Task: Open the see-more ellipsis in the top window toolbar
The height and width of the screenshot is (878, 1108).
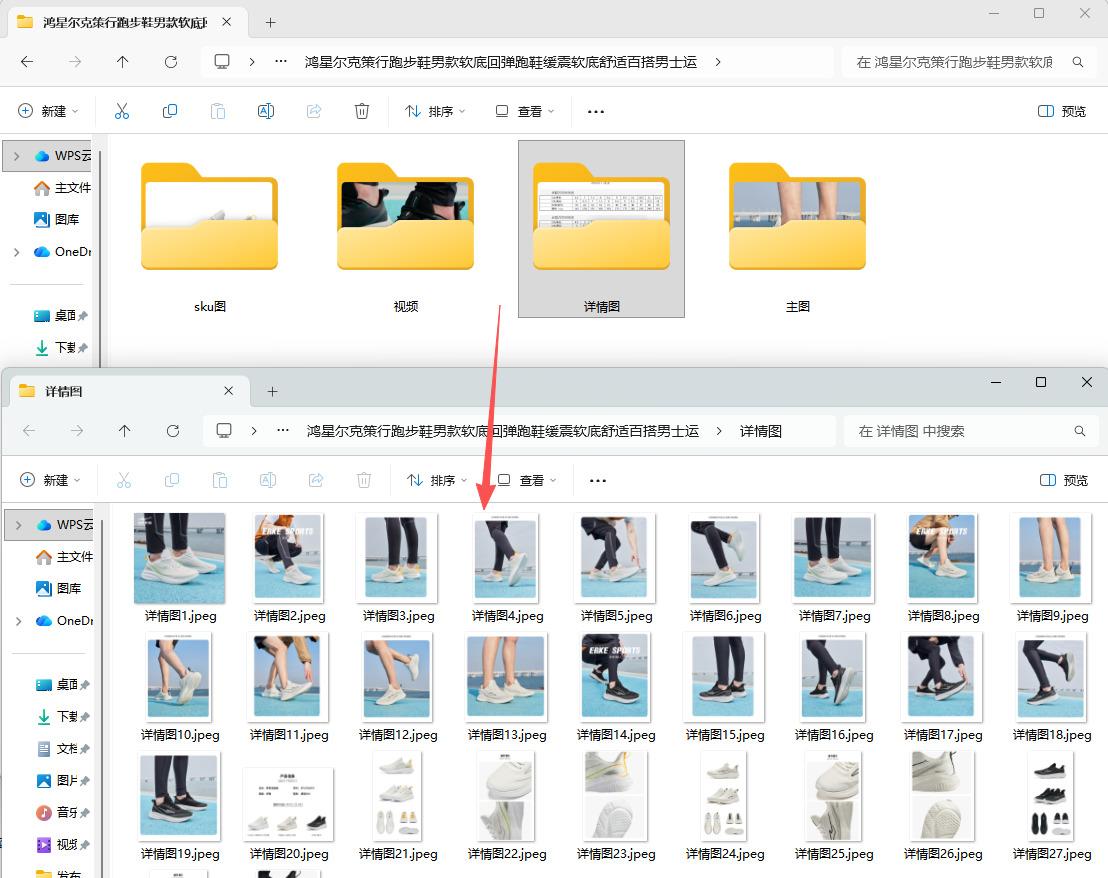Action: (596, 111)
